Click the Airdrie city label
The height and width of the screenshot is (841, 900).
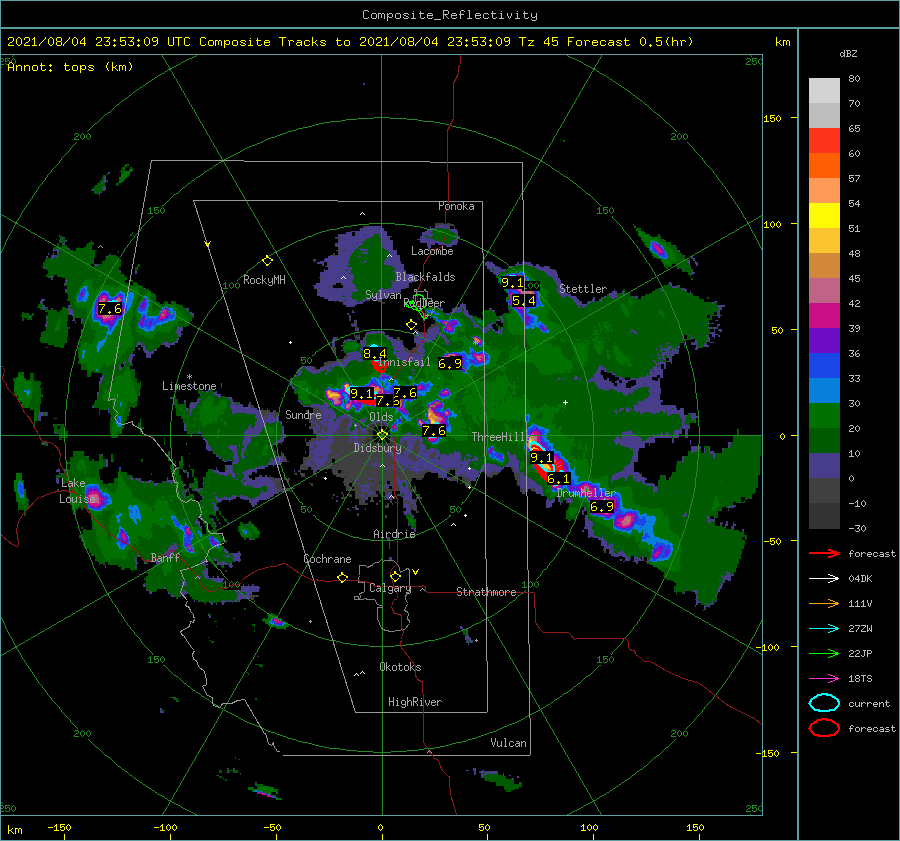pyautogui.click(x=394, y=534)
